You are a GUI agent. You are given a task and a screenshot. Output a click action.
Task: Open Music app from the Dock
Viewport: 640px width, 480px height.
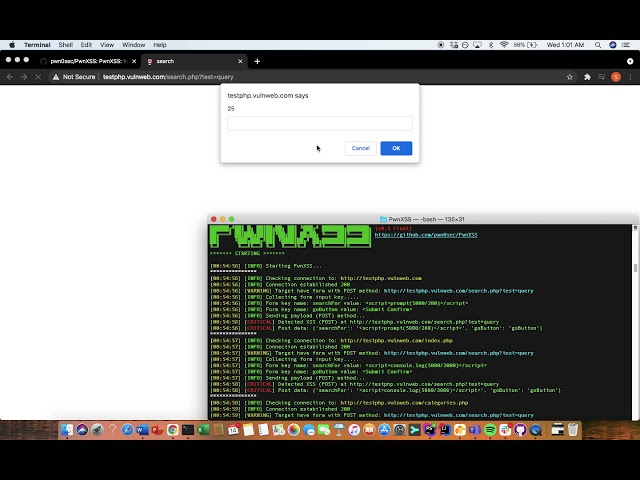pos(354,430)
